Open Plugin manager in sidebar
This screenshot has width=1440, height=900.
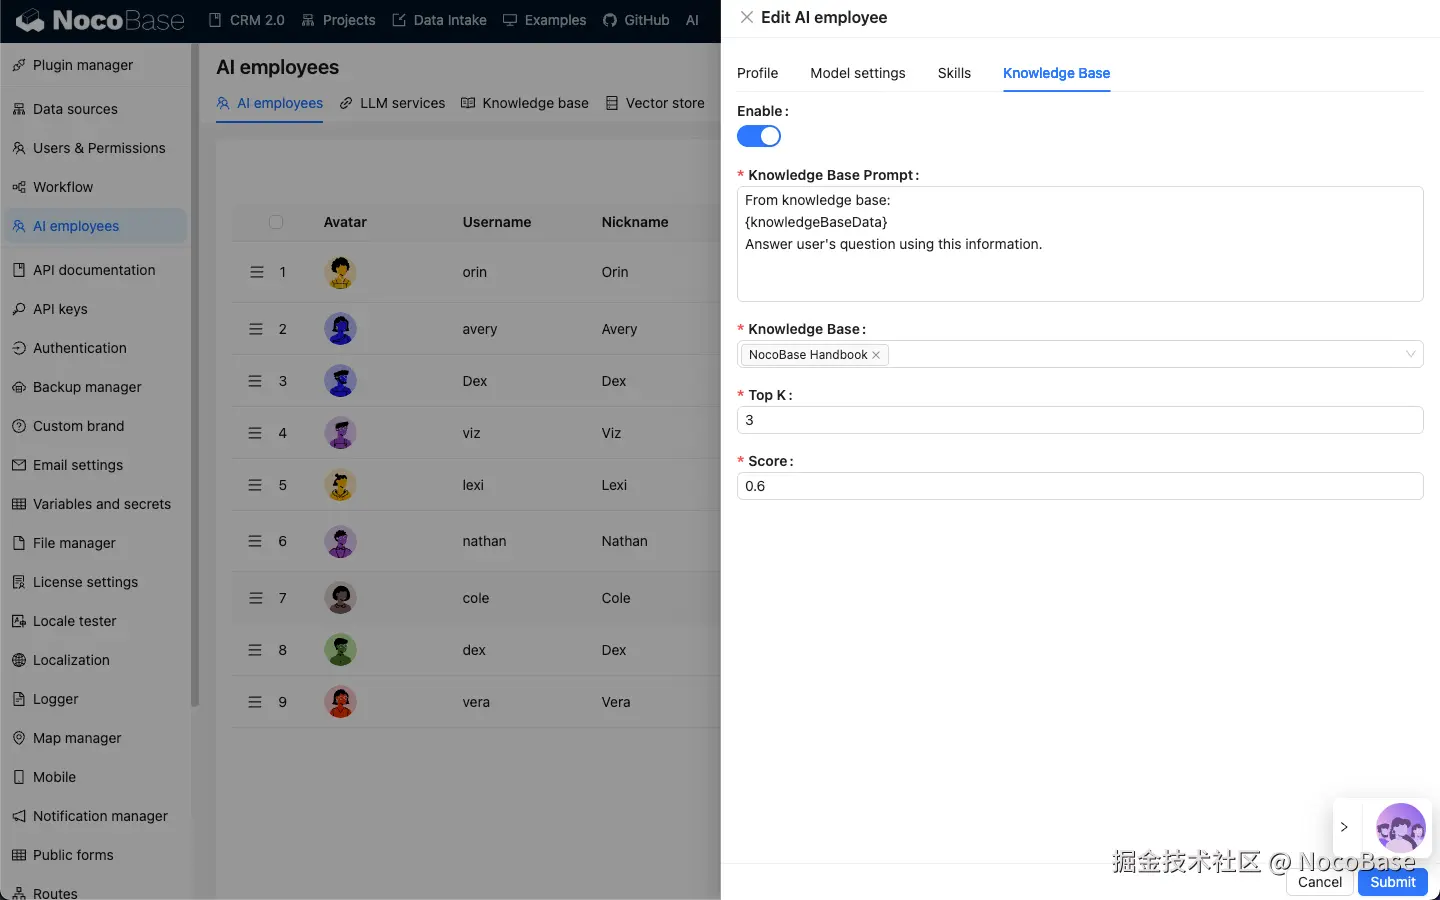[83, 65]
